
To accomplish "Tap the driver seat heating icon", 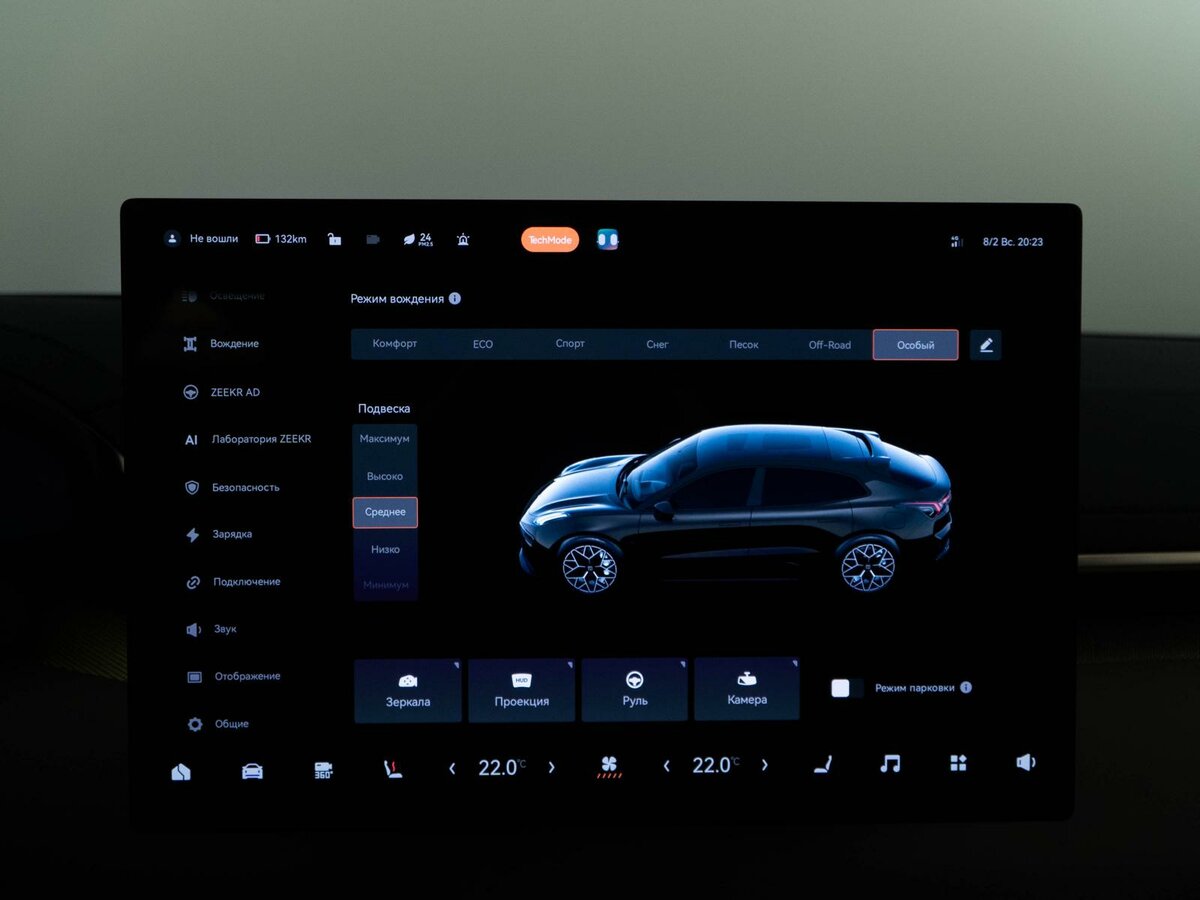I will pyautogui.click(x=394, y=769).
